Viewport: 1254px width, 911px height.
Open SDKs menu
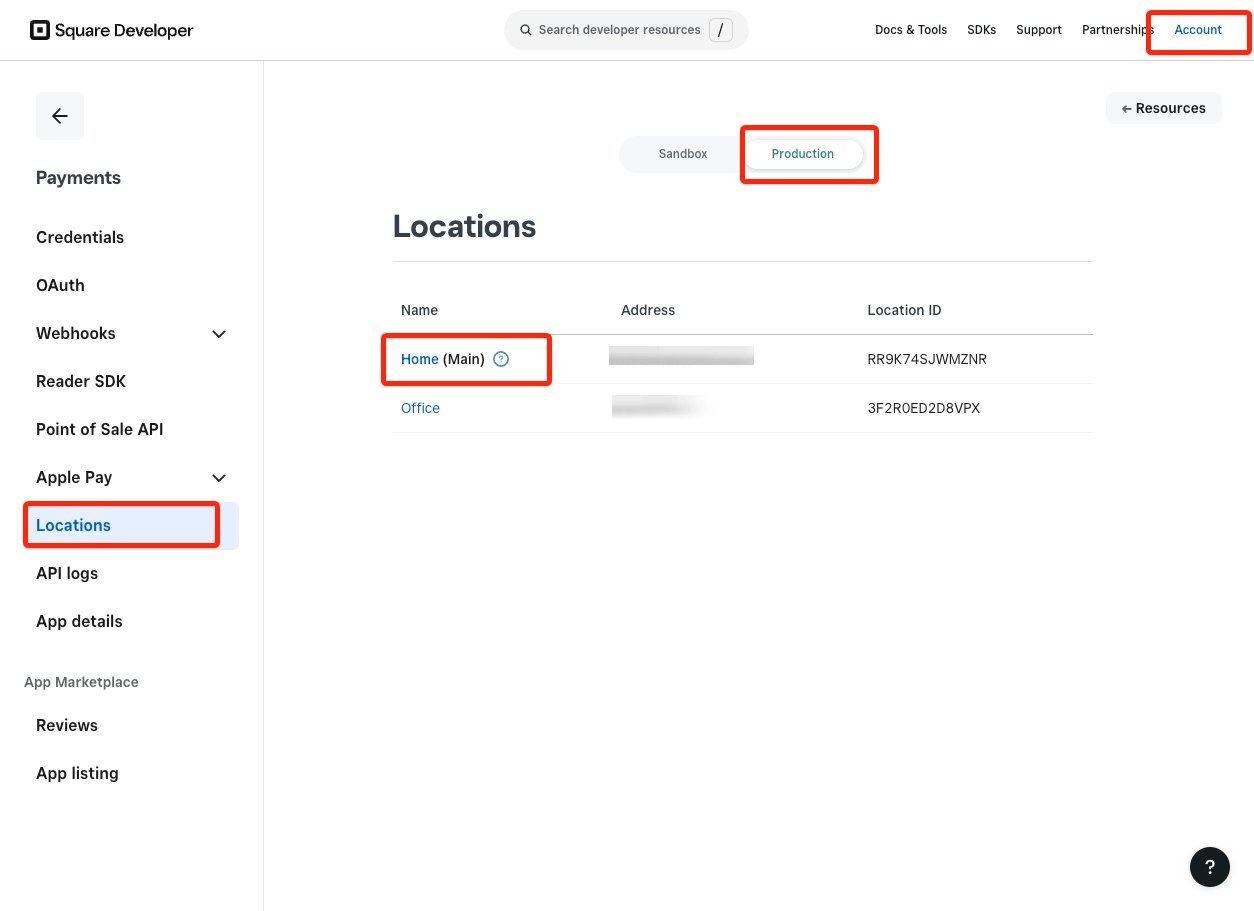981,30
